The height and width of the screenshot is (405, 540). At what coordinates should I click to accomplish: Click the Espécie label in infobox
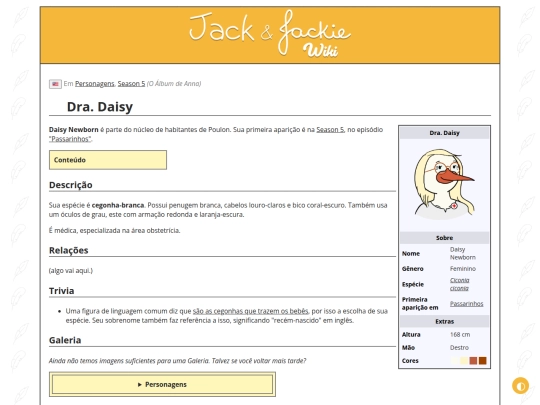pos(413,284)
